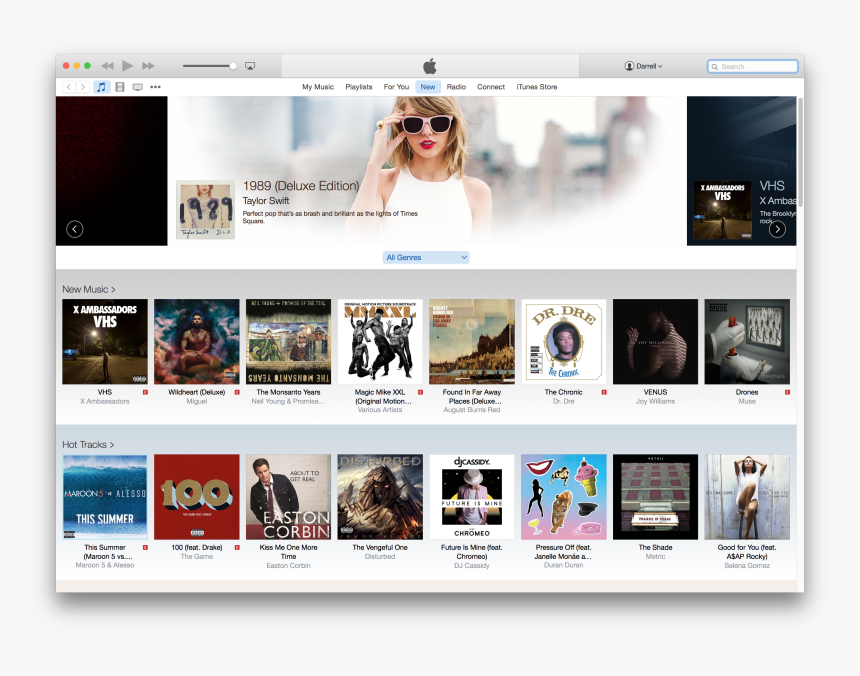860x676 pixels.
Task: Open the 1989 (Deluxe Edition) title
Action: point(301,186)
